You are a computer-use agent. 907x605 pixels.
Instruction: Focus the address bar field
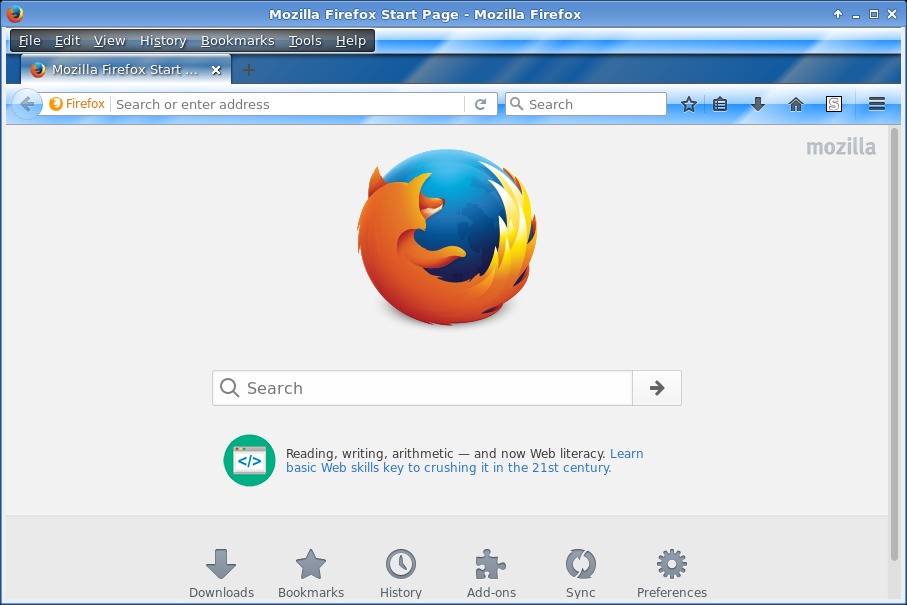(x=288, y=104)
